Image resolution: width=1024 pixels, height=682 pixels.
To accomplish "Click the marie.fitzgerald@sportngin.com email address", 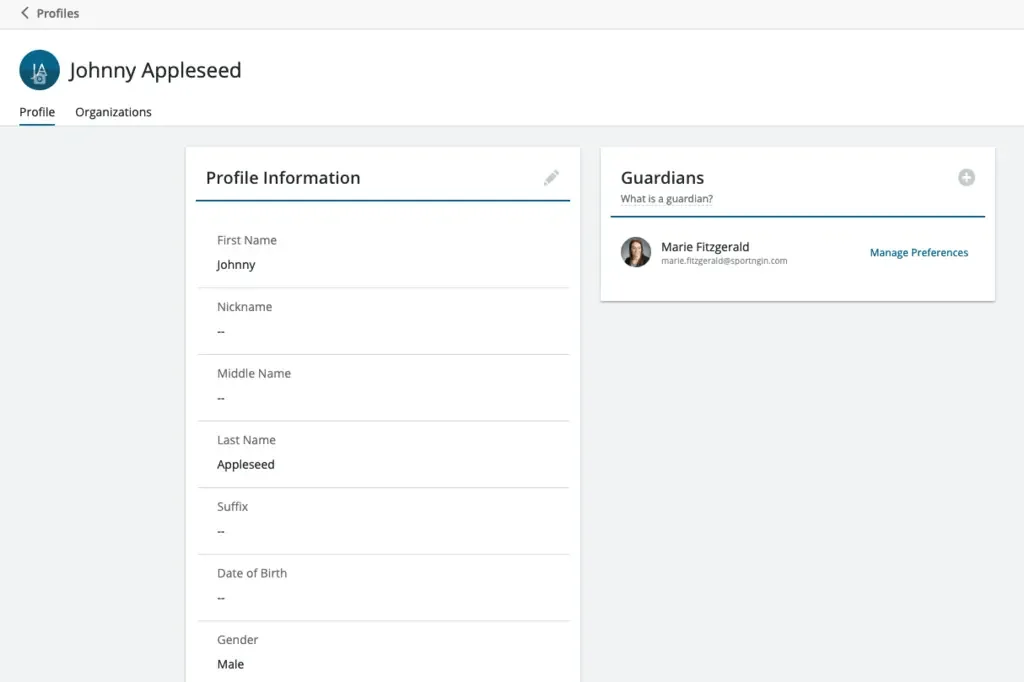I will coord(724,261).
